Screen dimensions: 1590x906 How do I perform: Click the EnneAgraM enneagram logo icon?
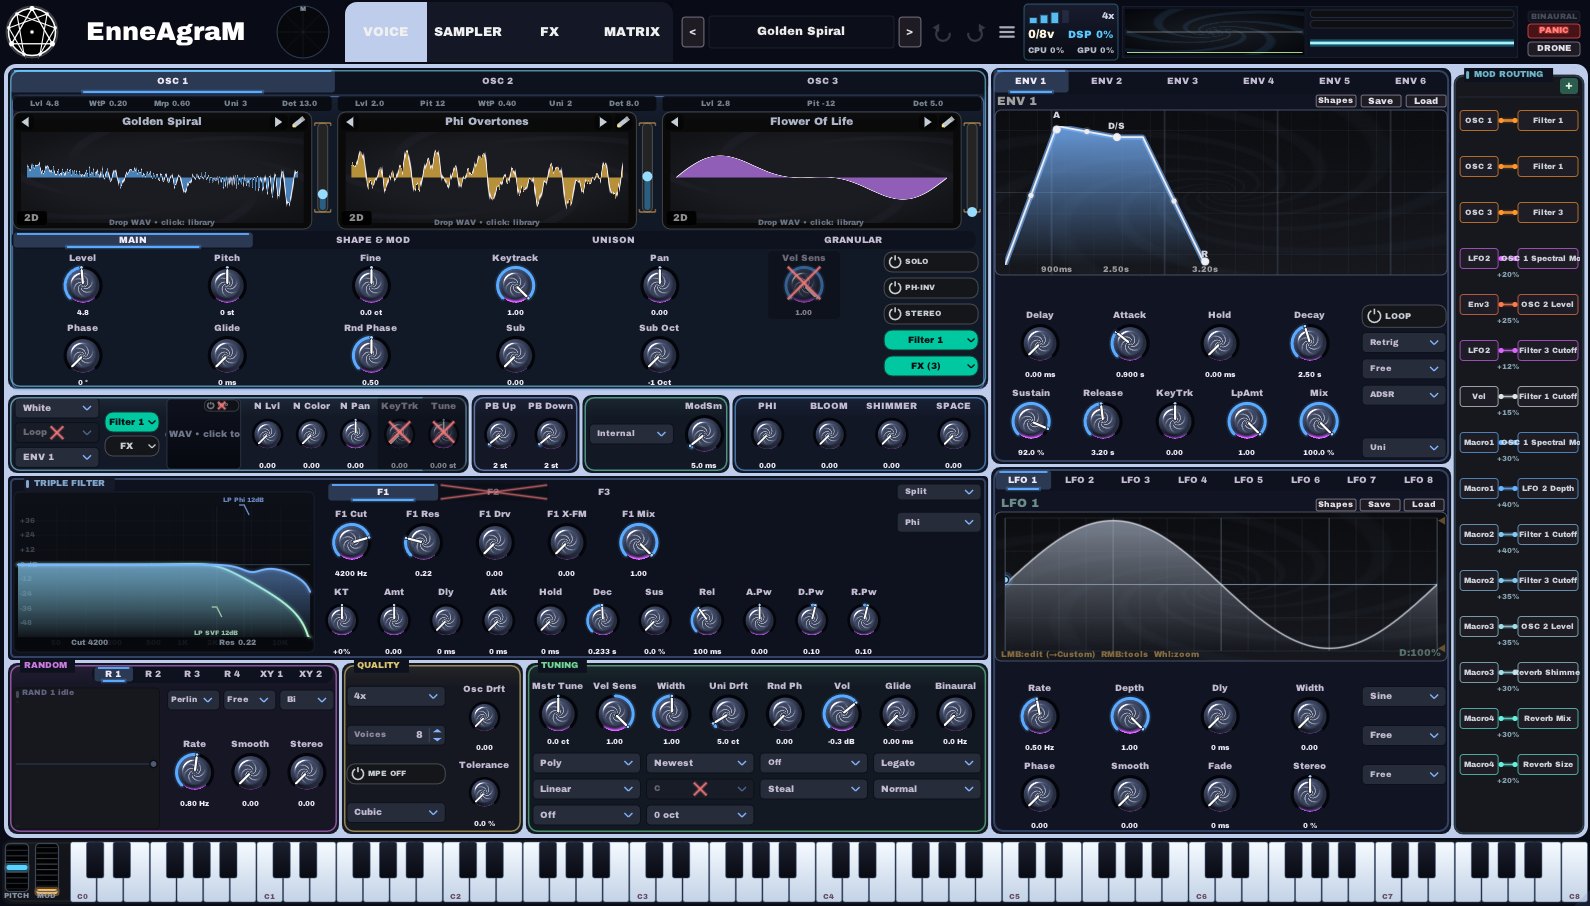coord(32,31)
